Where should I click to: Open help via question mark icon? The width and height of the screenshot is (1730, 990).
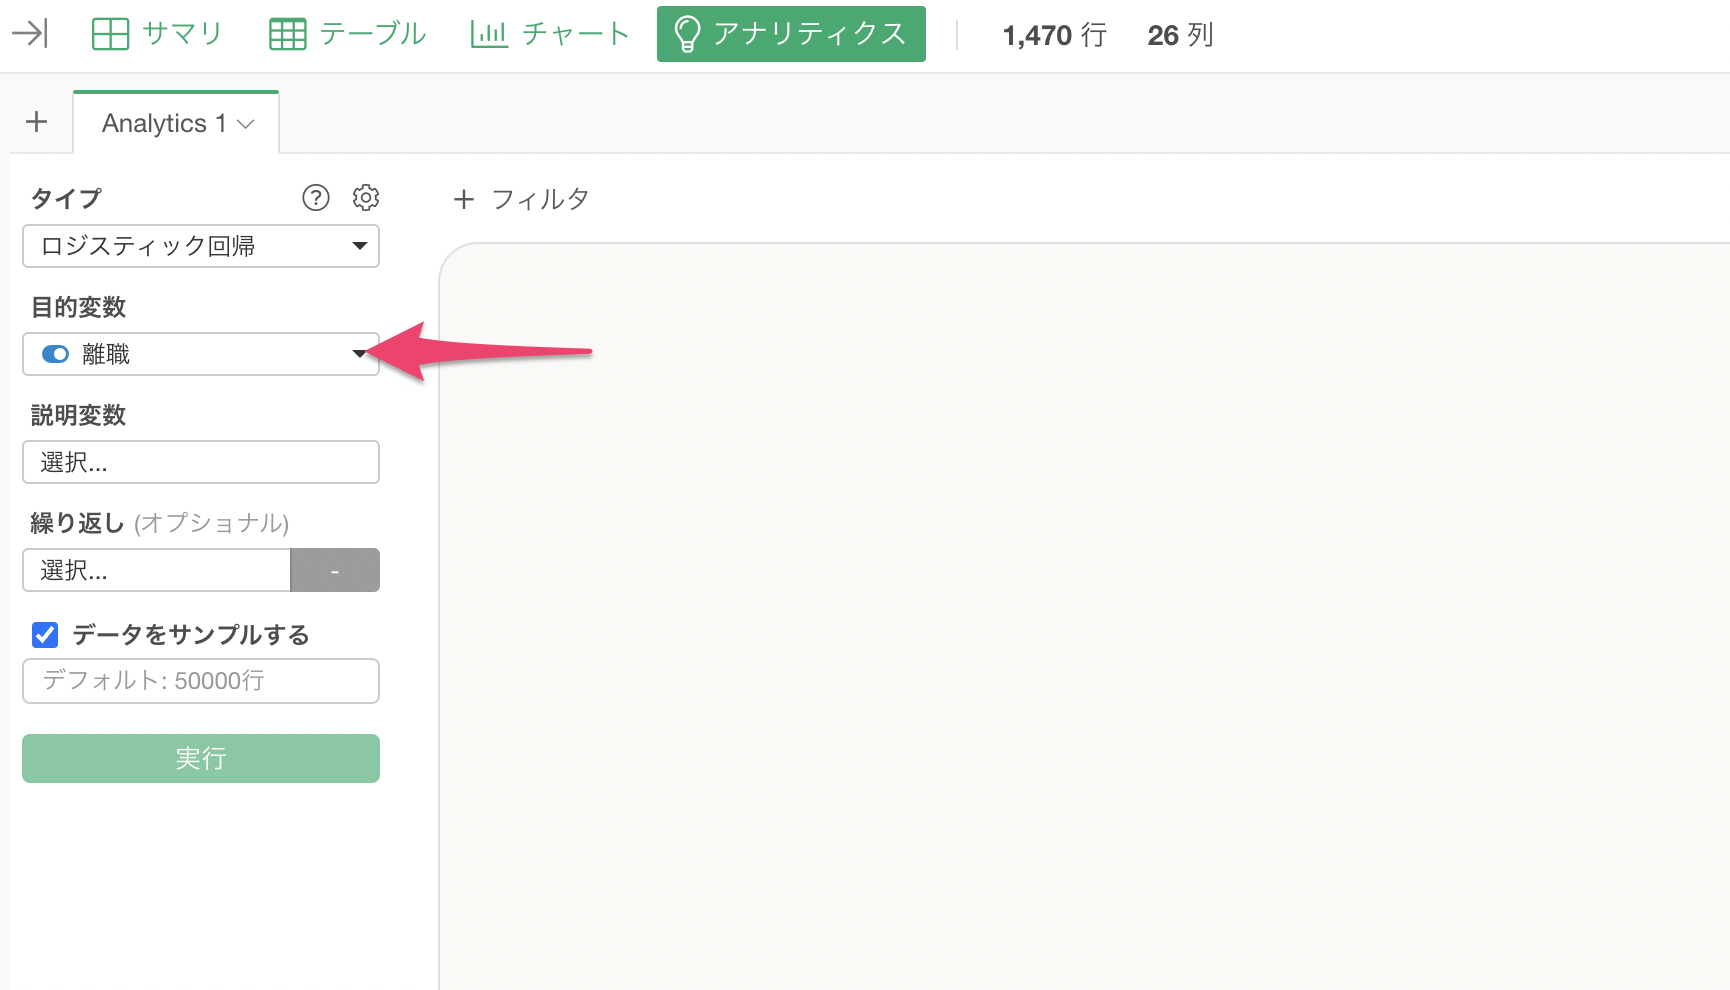coord(316,198)
